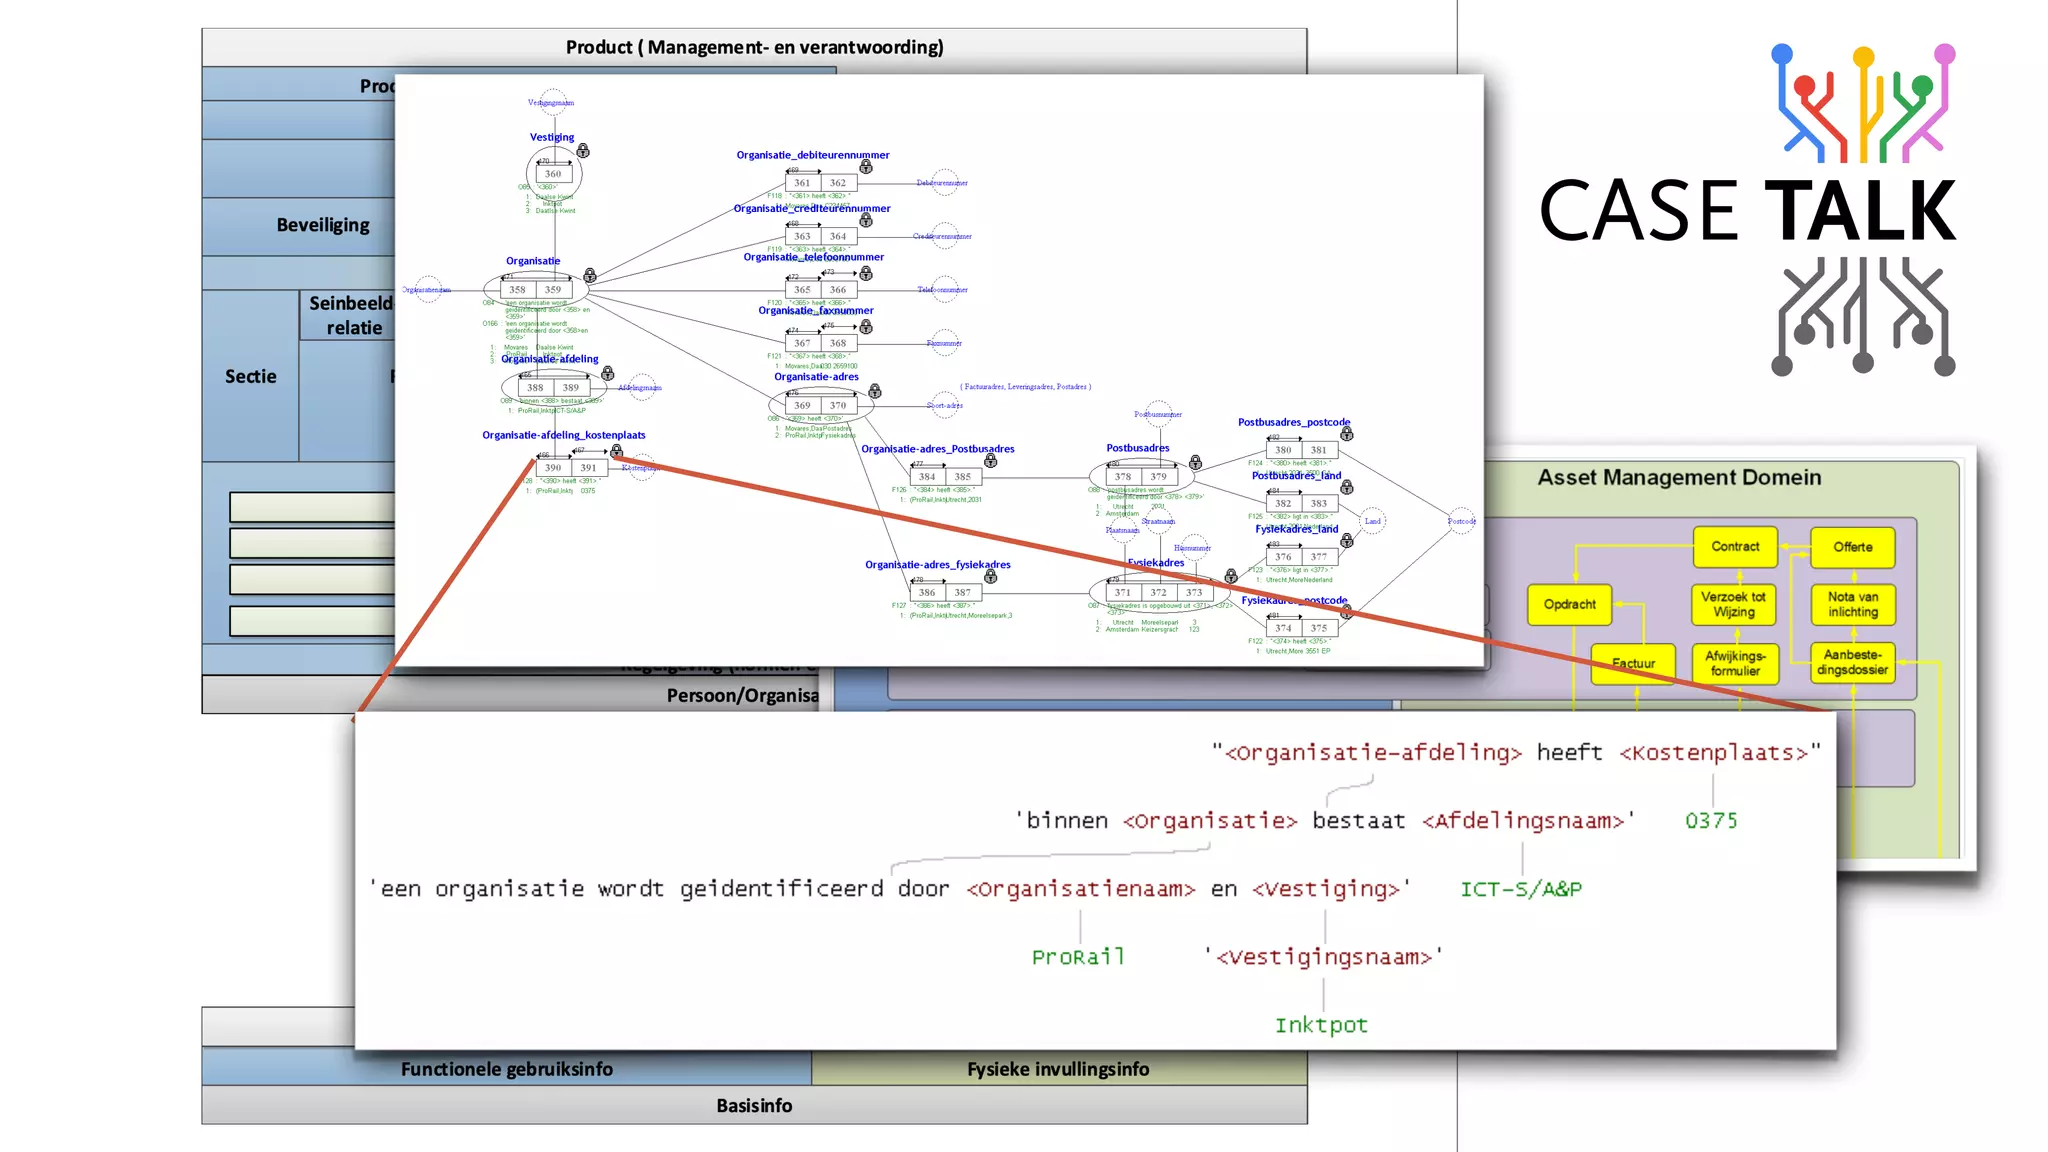Click the lock icon on Organisatie-adres_fysiekadres
The image size is (2048, 1152).
991,577
